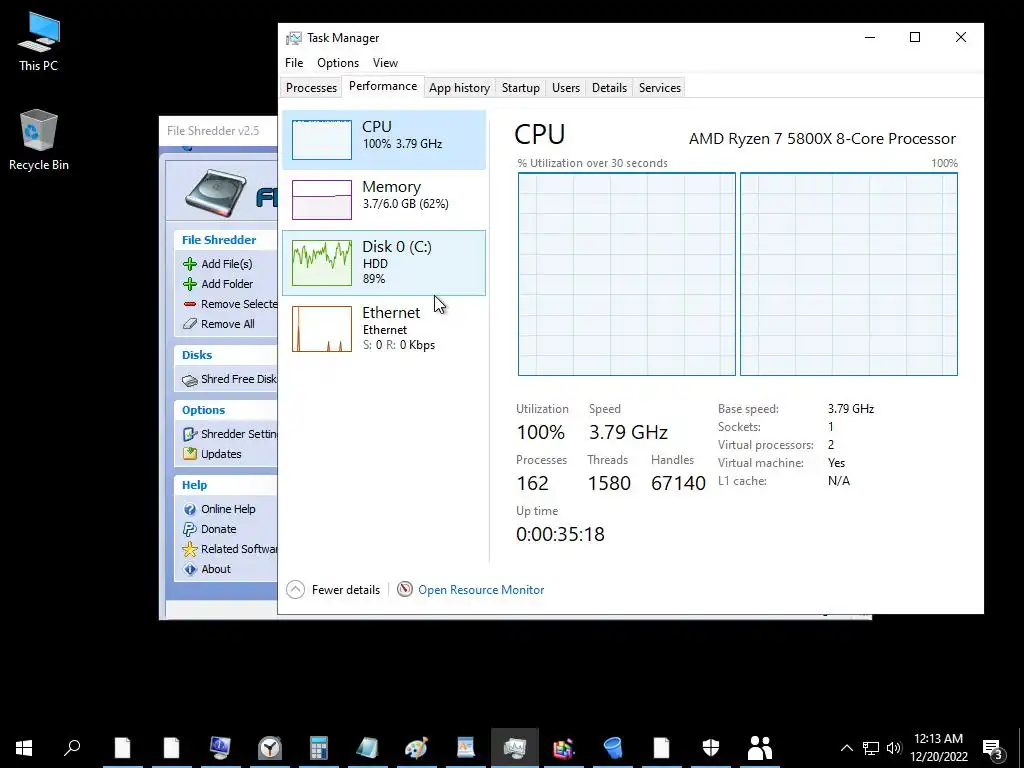
Task: Select the Recycle Bin desktop icon
Action: click(39, 140)
